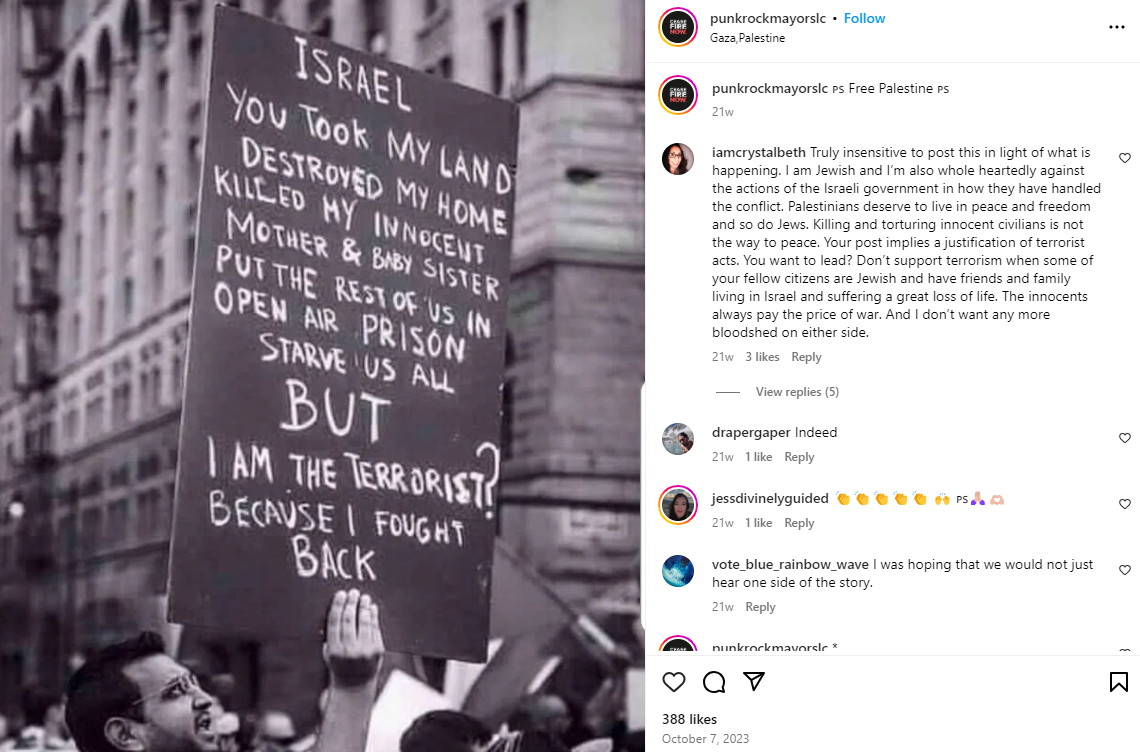Reply to iamcrystalbeth's comment
The height and width of the screenshot is (752, 1140).
pyautogui.click(x=806, y=357)
